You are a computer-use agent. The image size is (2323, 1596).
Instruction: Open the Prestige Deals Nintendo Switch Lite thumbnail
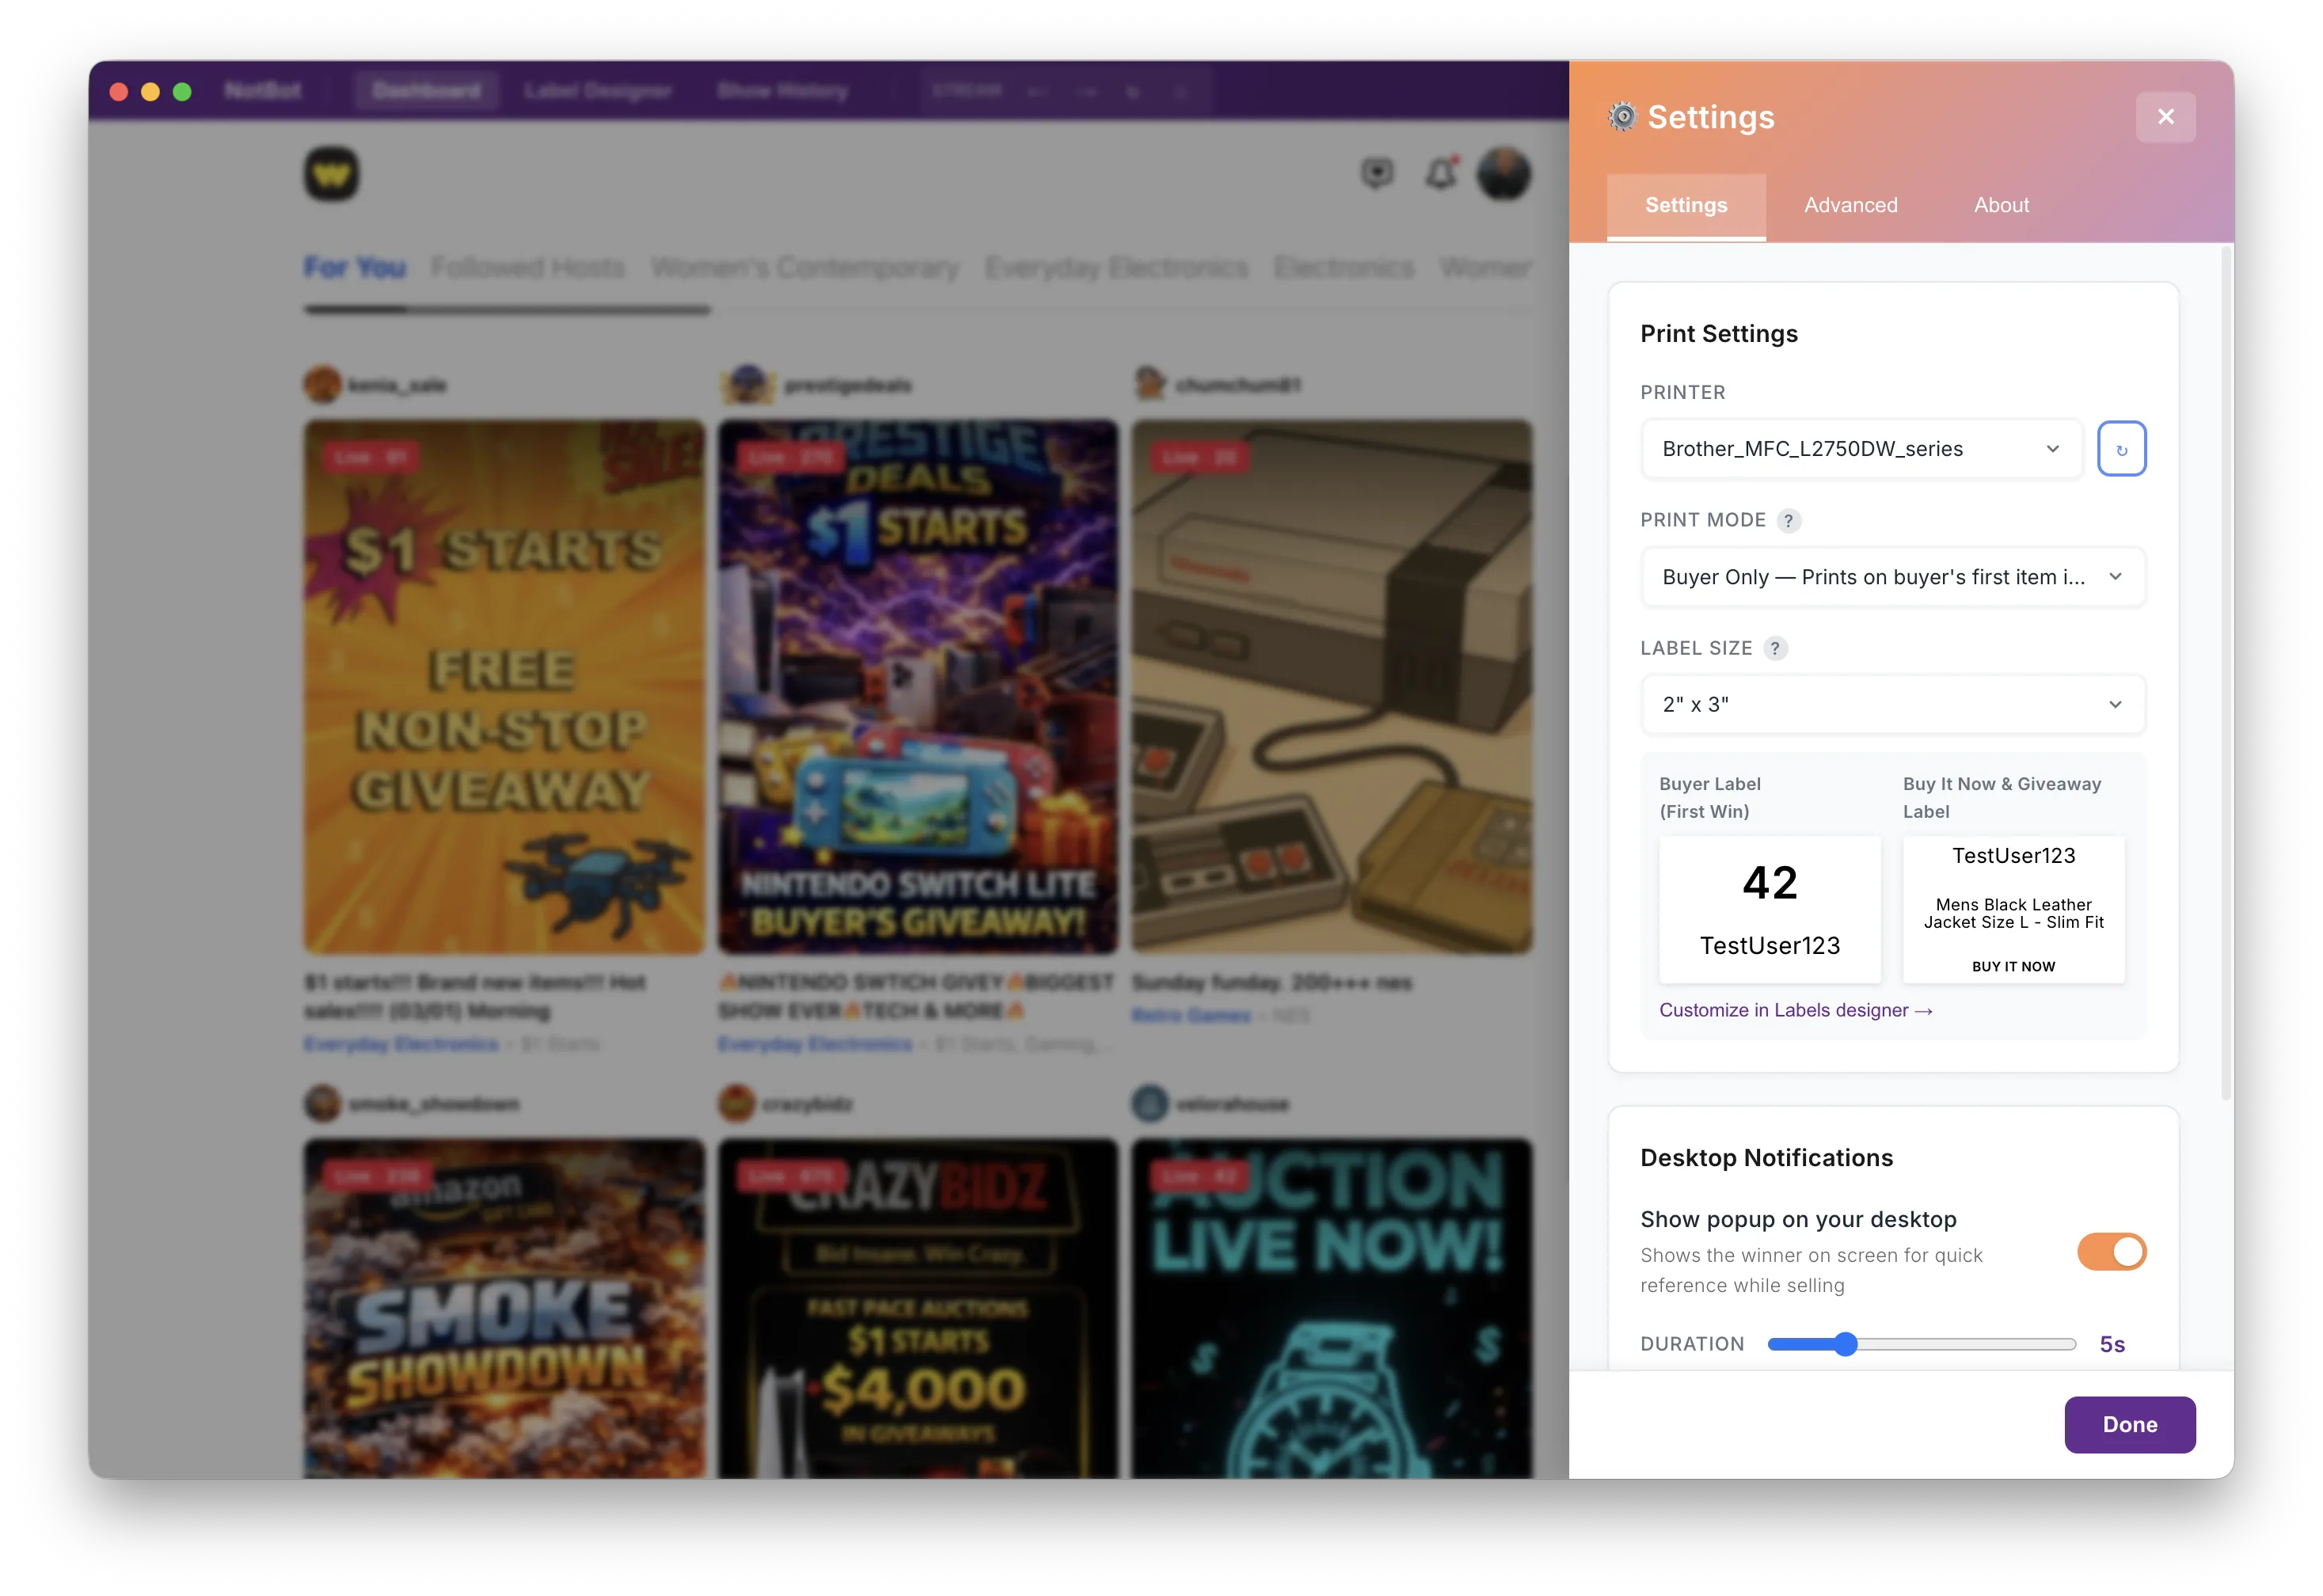pyautogui.click(x=918, y=687)
